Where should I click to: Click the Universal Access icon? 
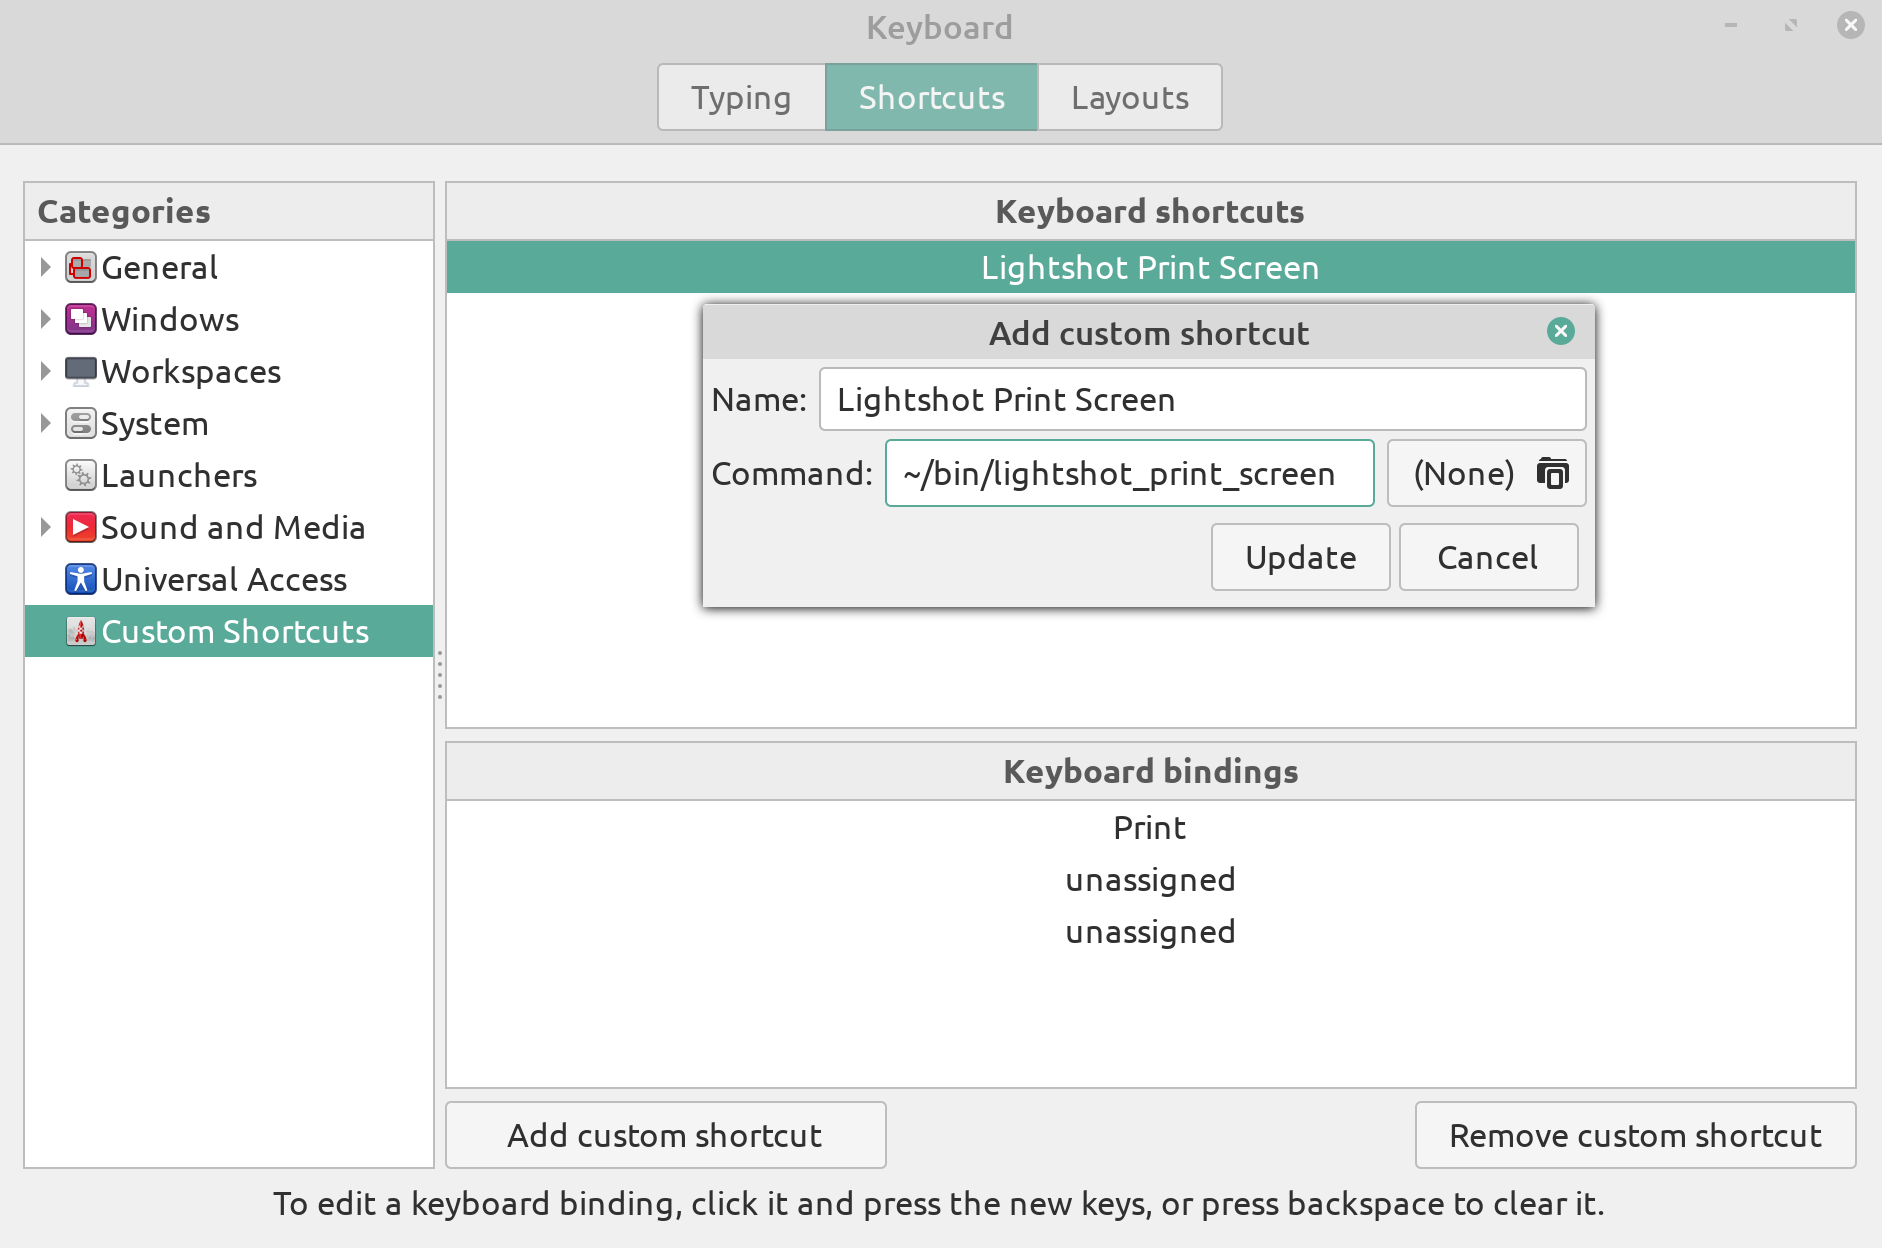pos(81,579)
